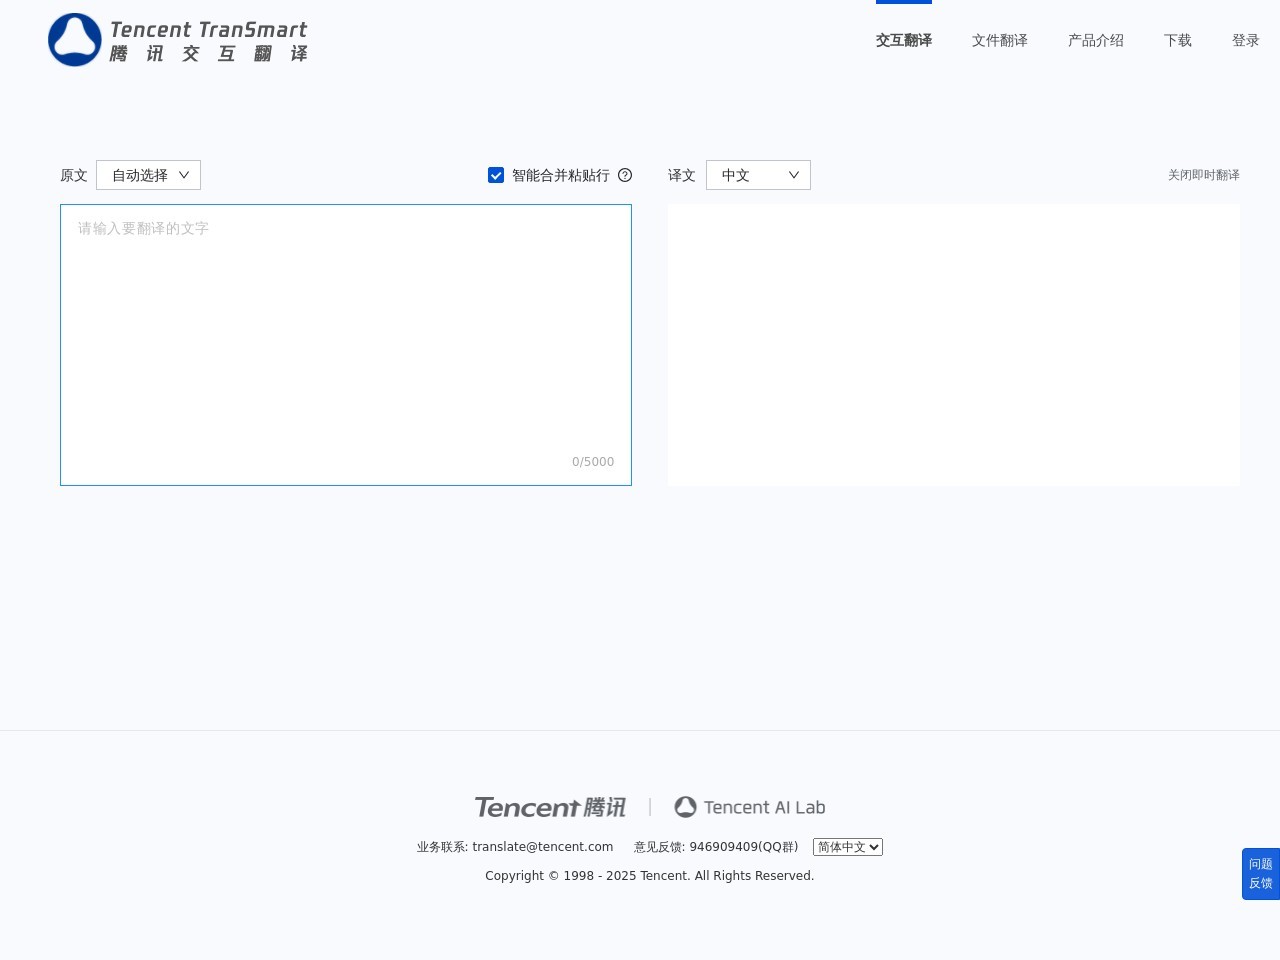The width and height of the screenshot is (1280, 960).
Task: Expand the 自动选择 source language dropdown
Action: coord(148,175)
